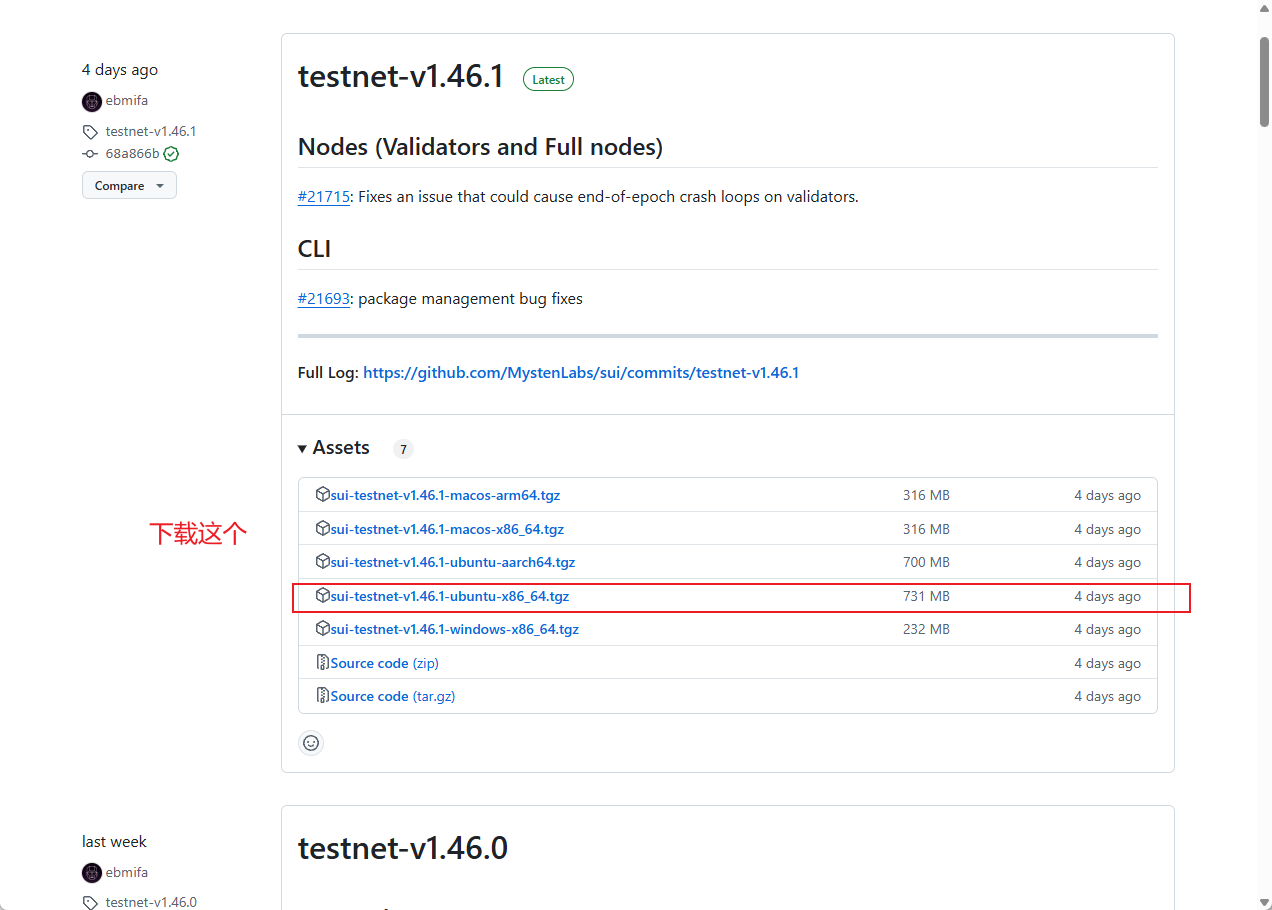
Task: Click ebmifa avatar beside testnet-v1.46.0
Action: (x=92, y=873)
